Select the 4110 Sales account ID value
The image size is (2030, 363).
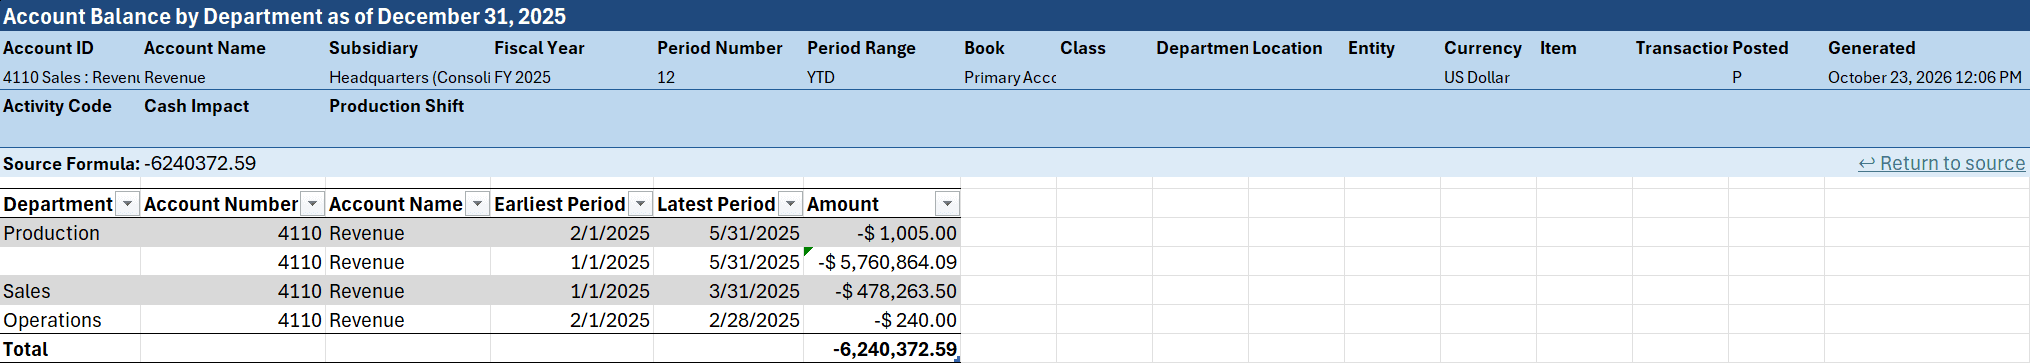pos(70,77)
